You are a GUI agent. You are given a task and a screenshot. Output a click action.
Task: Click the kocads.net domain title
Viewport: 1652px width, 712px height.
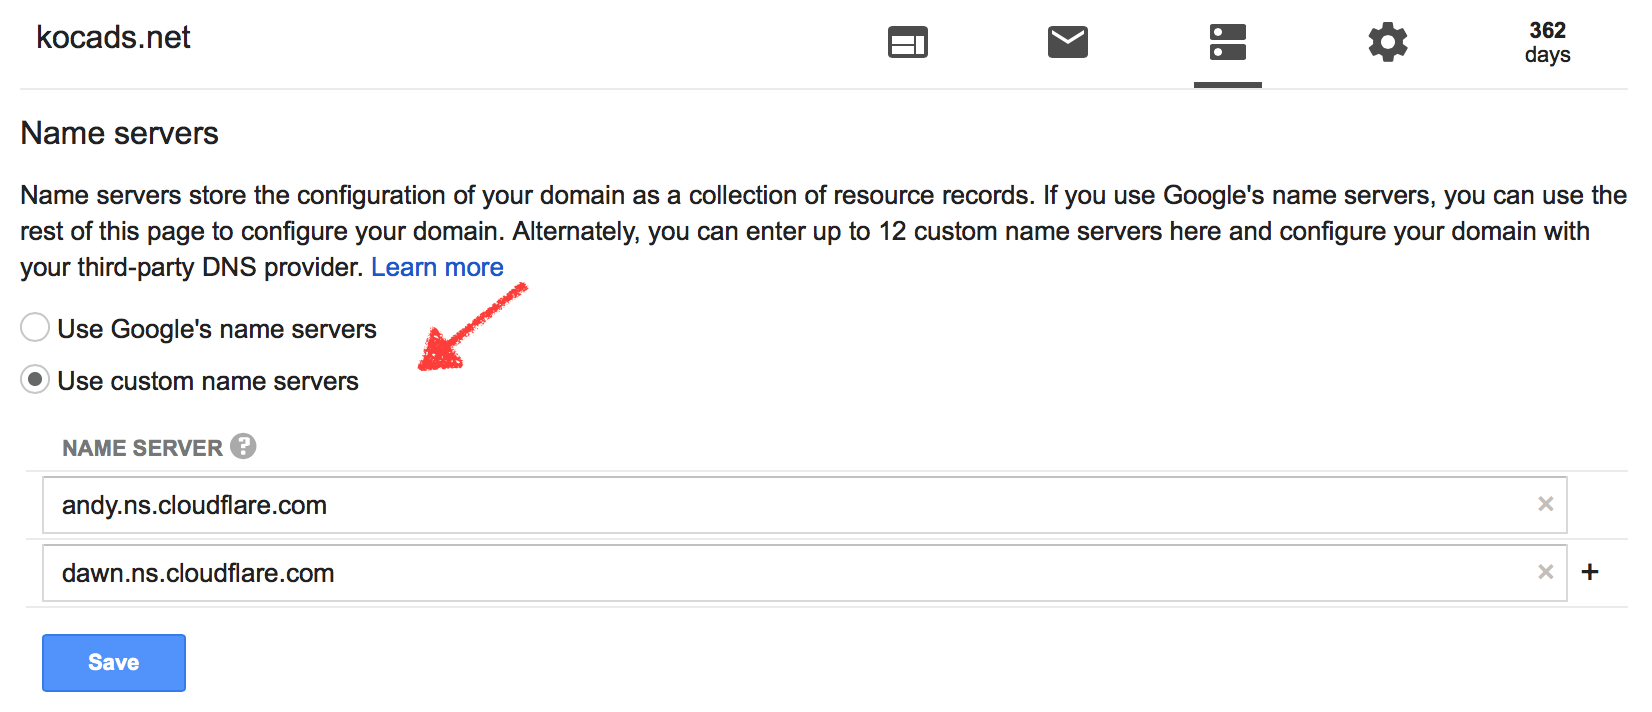pyautogui.click(x=113, y=37)
